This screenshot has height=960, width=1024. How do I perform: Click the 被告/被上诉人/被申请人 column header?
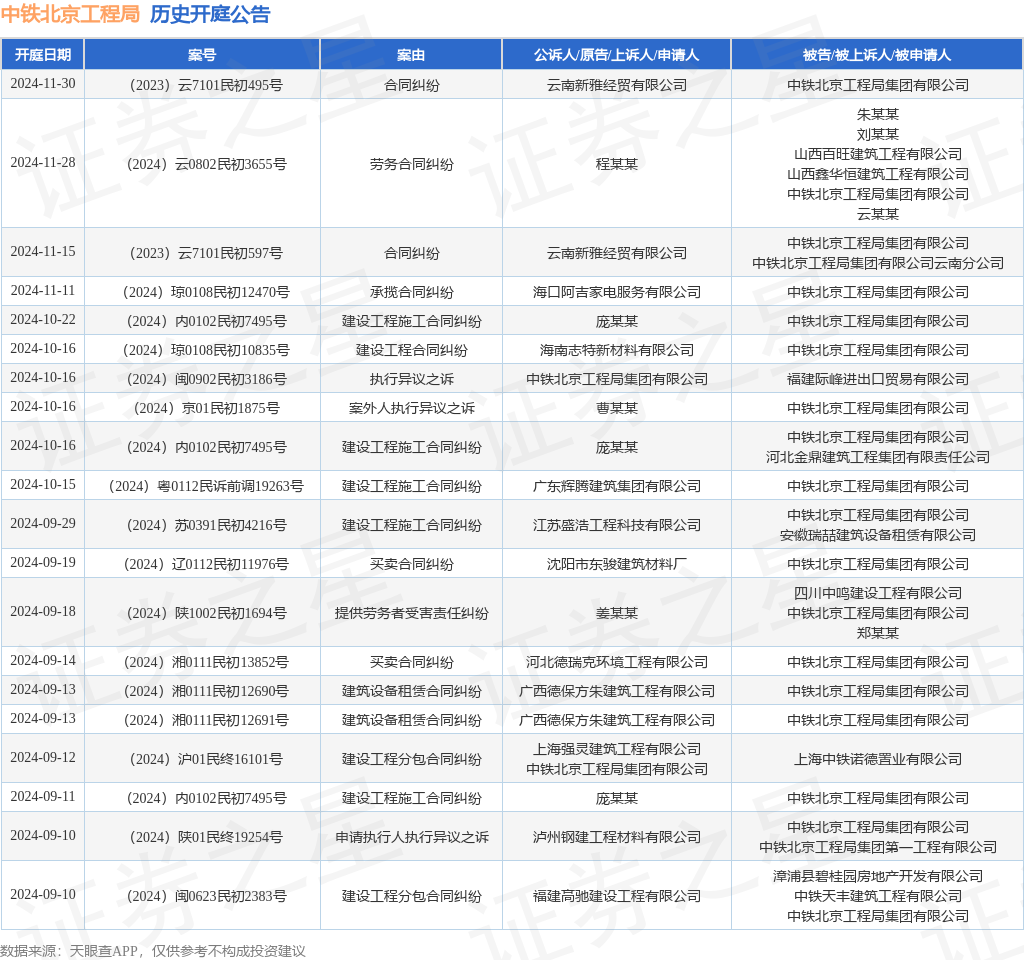pyautogui.click(x=877, y=55)
